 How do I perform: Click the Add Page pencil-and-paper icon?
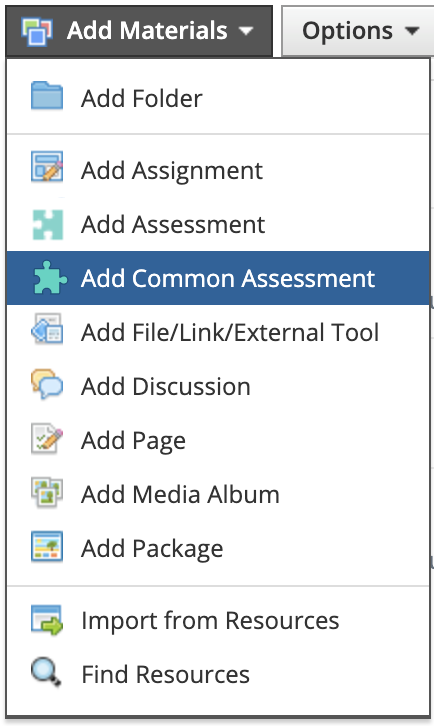(47, 438)
